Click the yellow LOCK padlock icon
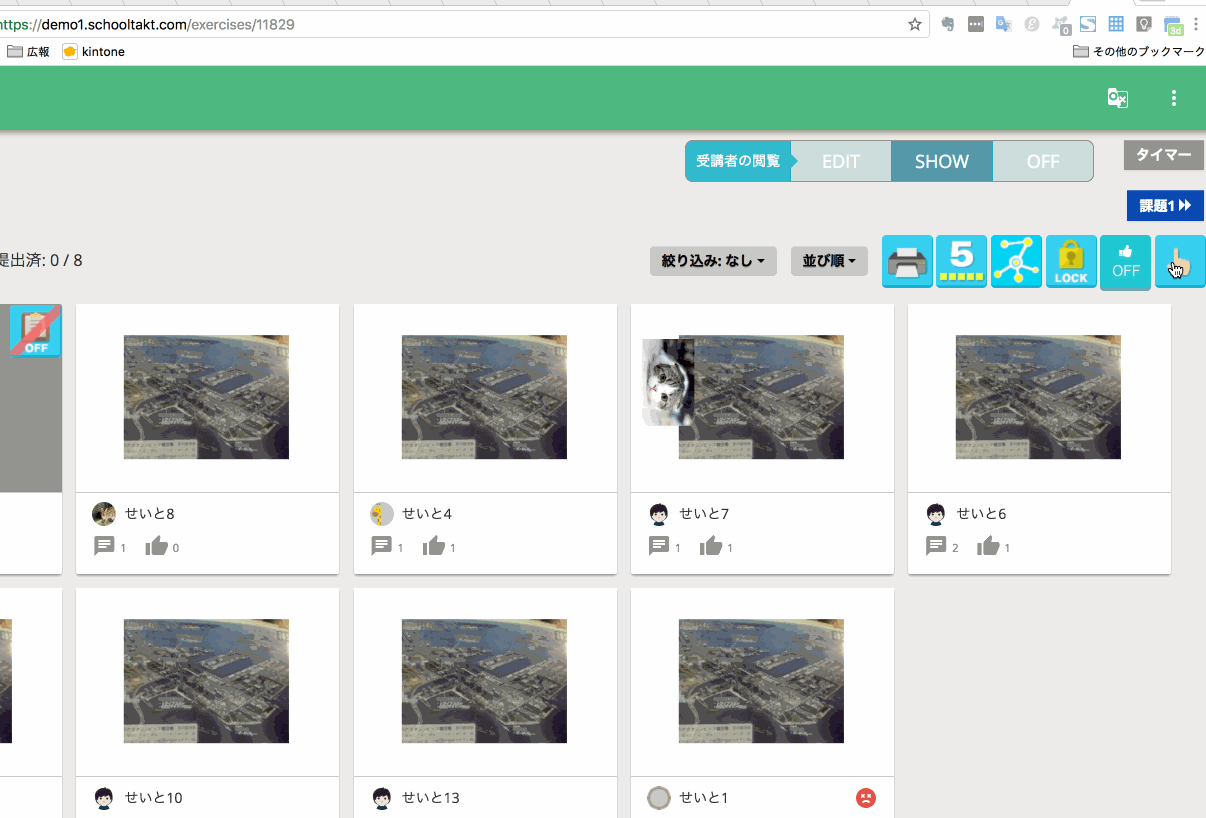The width and height of the screenshot is (1206, 818). click(1071, 262)
